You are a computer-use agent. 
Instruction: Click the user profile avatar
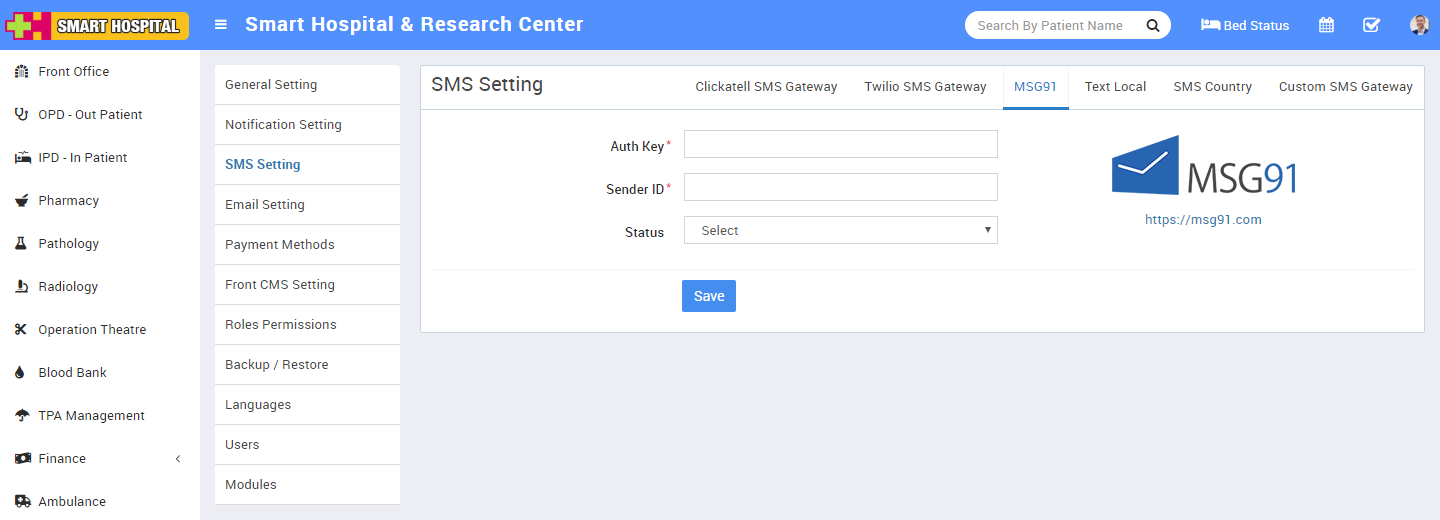tap(1419, 25)
